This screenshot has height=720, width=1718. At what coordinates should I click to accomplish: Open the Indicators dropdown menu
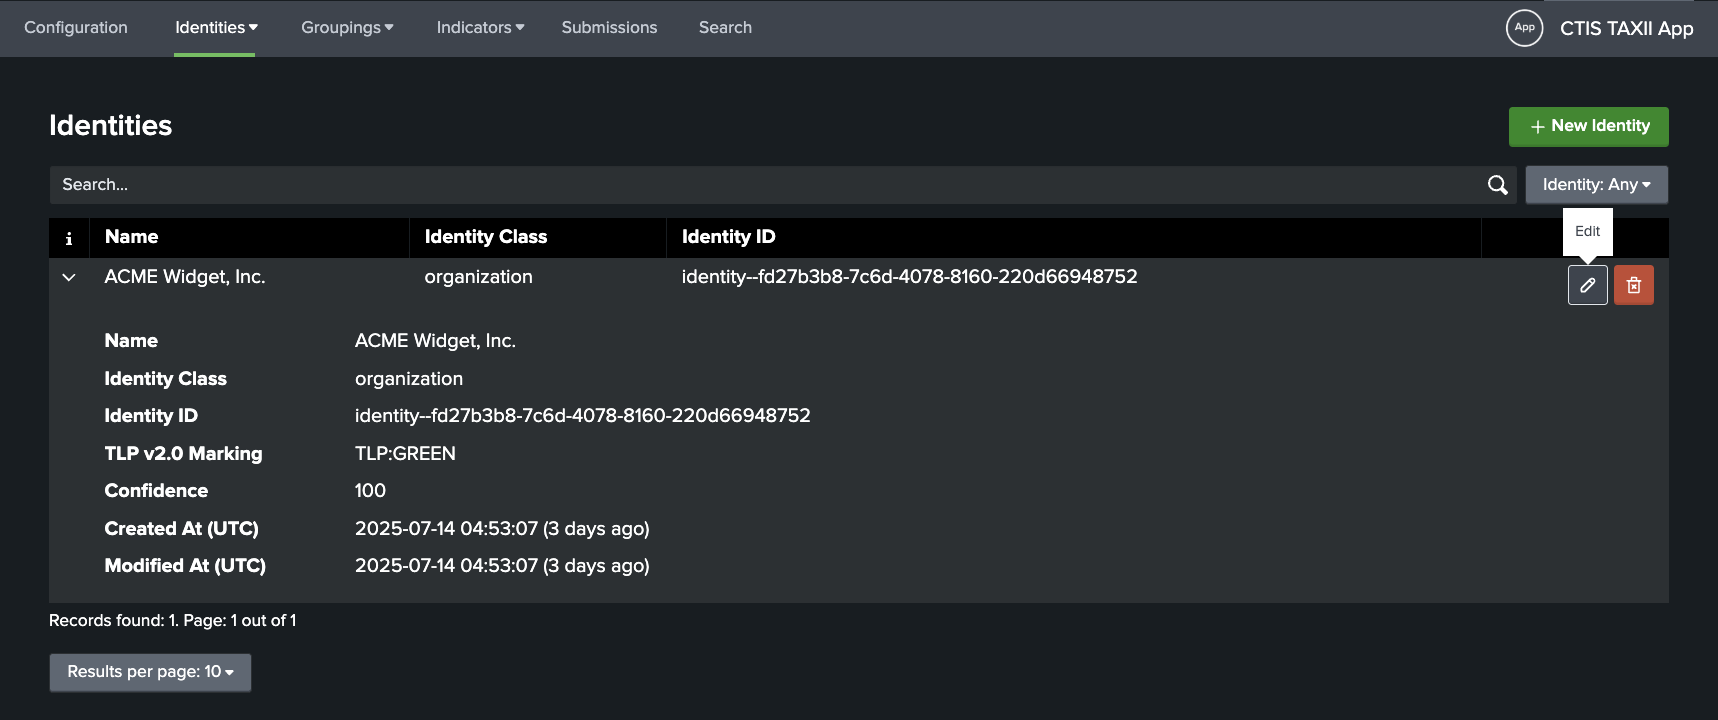coord(480,28)
